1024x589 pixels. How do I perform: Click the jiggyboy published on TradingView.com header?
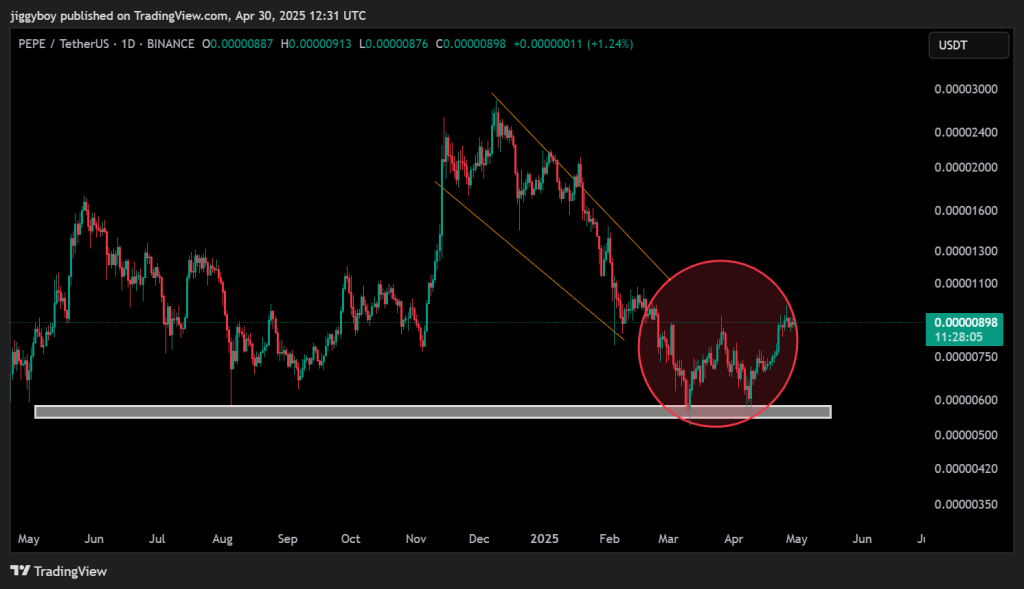[x=188, y=16]
